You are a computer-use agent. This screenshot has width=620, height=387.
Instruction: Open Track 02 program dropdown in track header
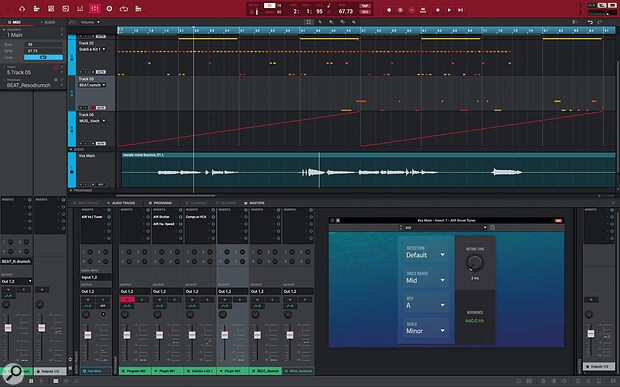click(x=92, y=49)
